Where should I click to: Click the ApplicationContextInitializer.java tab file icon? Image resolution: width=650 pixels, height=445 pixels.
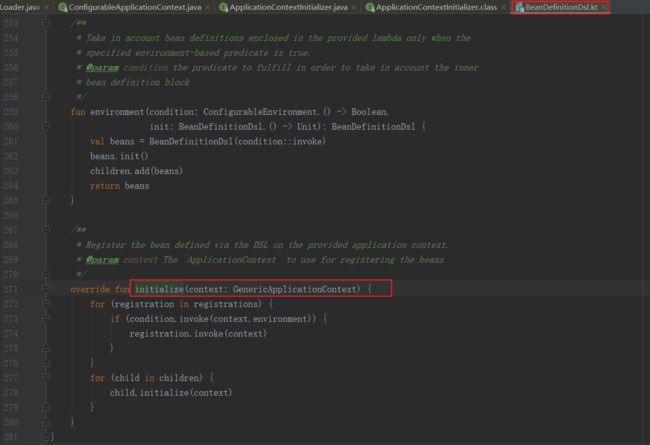pos(222,8)
